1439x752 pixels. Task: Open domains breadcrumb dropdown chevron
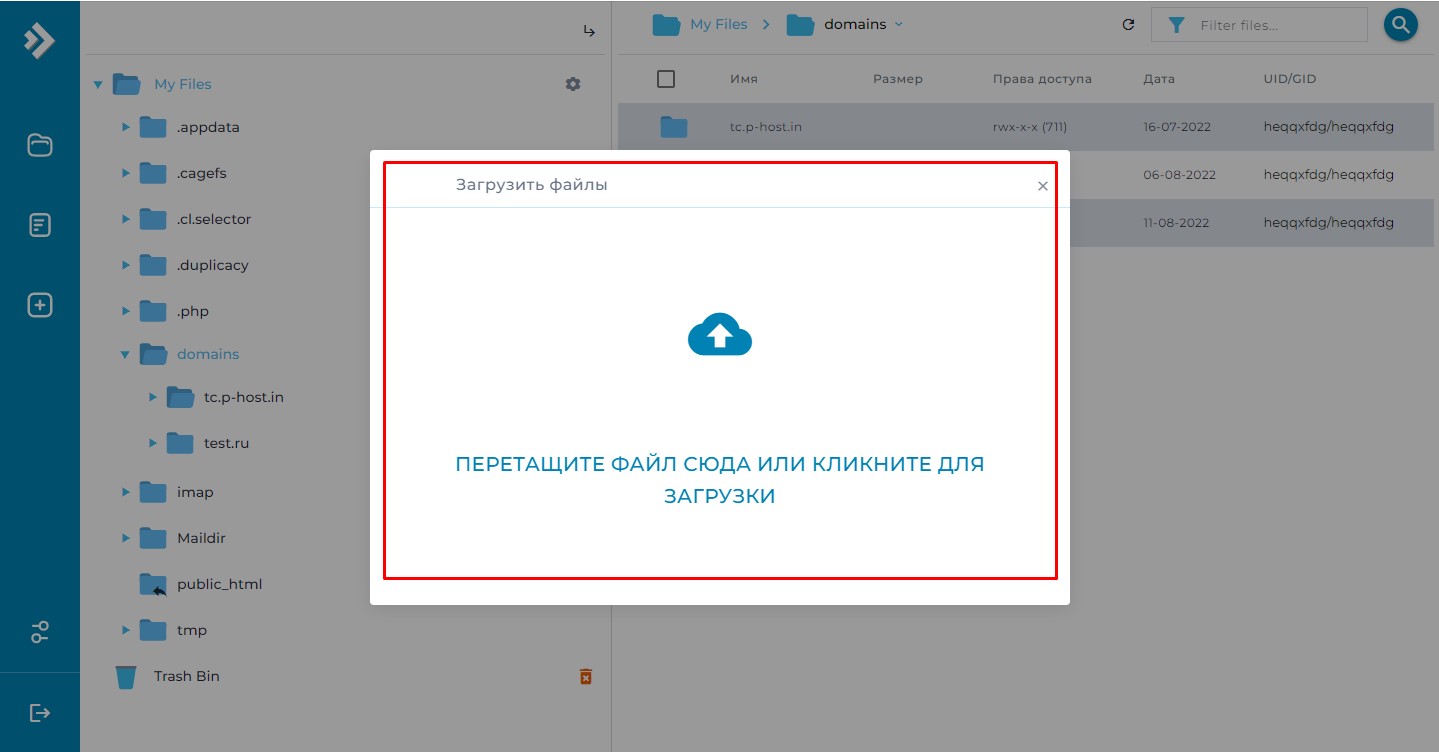point(898,24)
